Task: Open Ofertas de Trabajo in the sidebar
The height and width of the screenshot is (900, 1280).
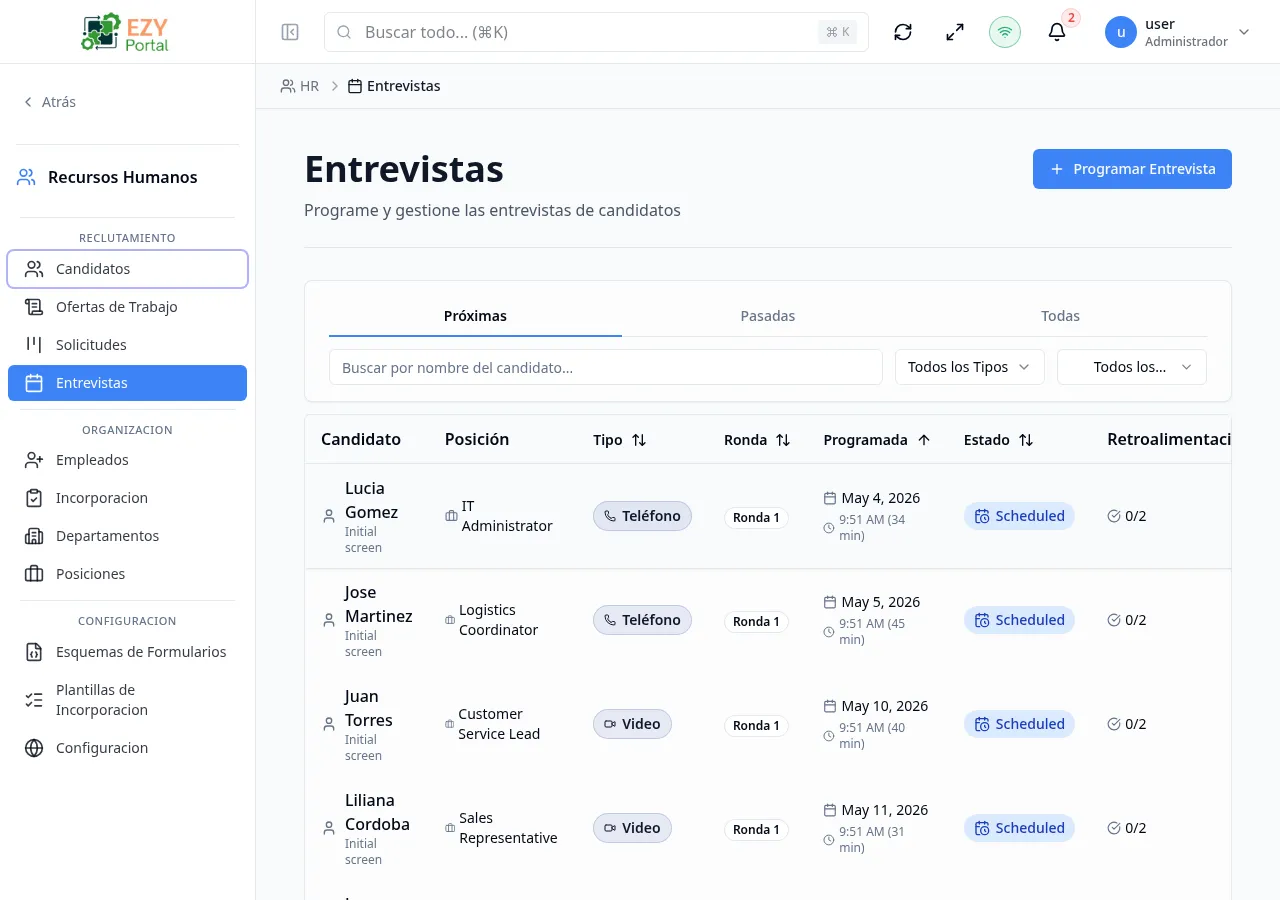Action: point(127,307)
